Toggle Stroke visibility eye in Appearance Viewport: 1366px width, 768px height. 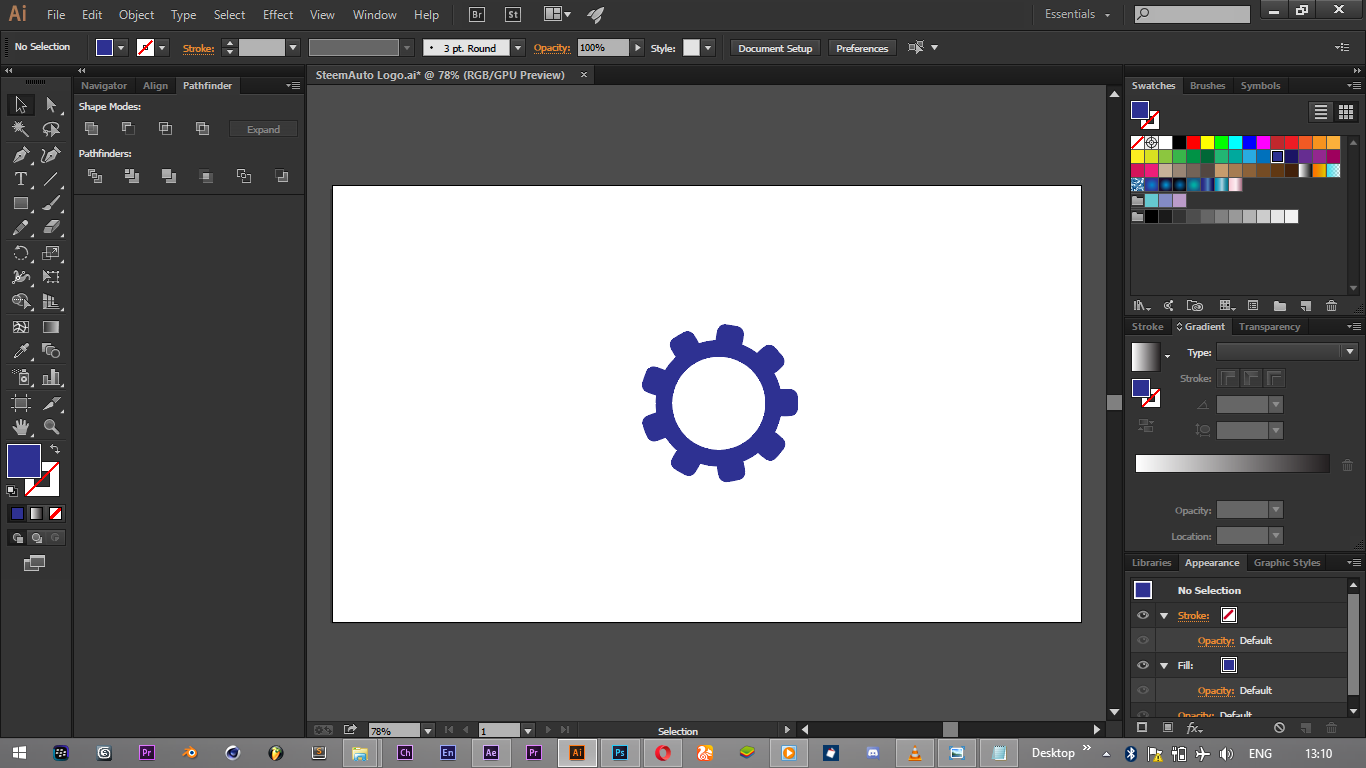coord(1143,615)
